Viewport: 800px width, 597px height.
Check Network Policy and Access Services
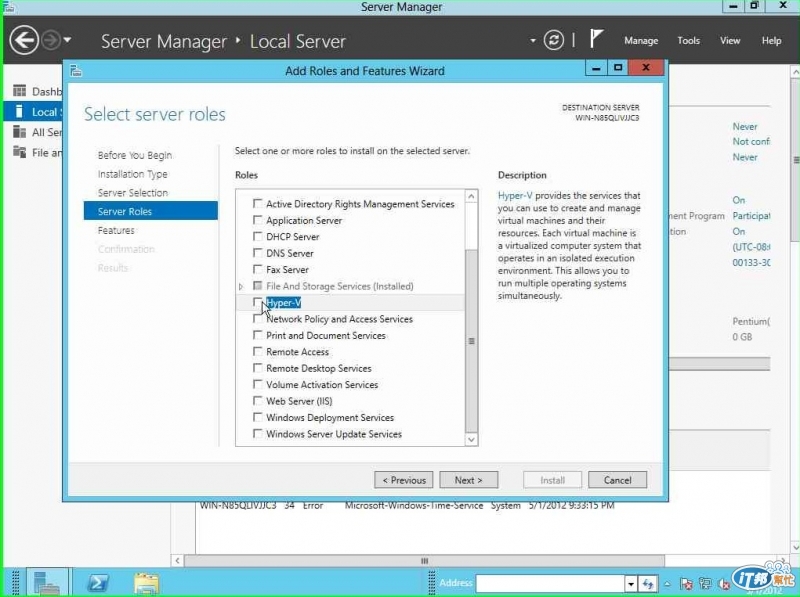coord(258,318)
